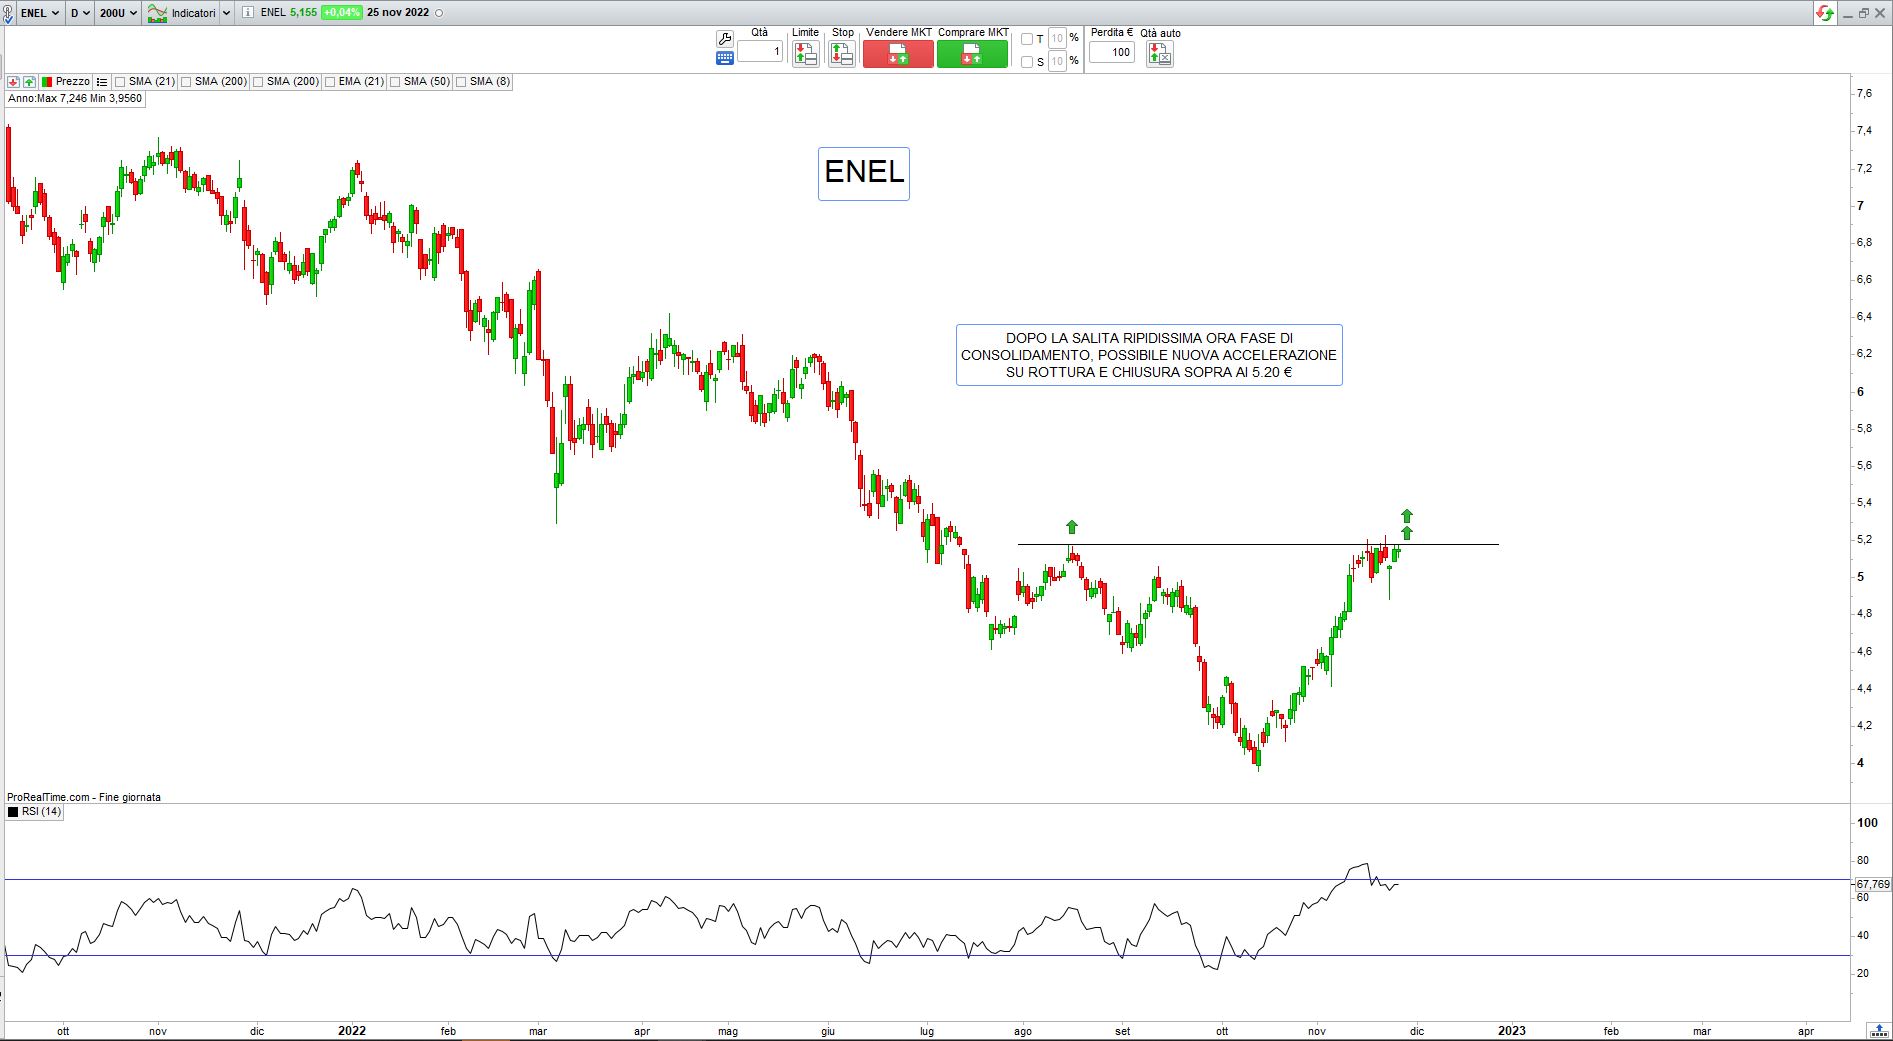Click the ProRealTime.com - Fine giornata text
The width and height of the screenshot is (1893, 1041).
click(84, 797)
